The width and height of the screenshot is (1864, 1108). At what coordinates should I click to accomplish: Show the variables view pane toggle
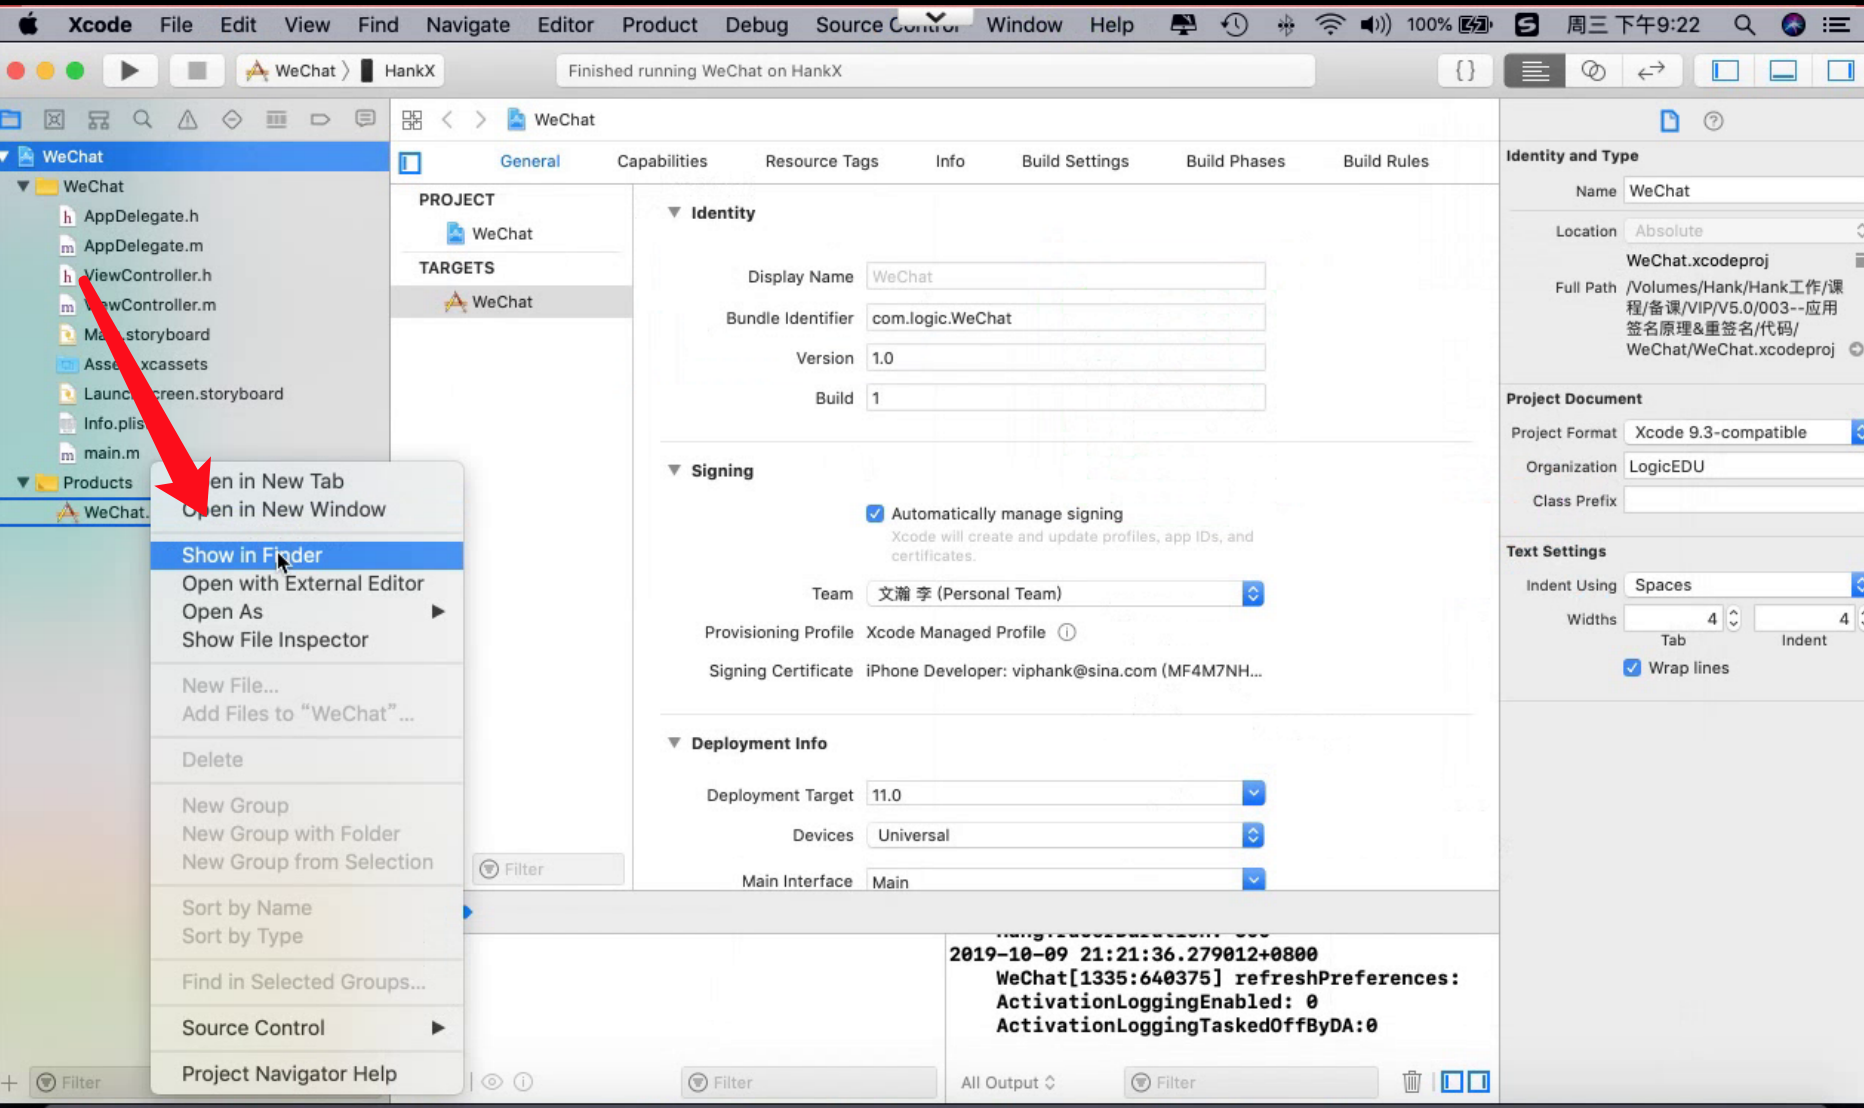(1452, 1081)
